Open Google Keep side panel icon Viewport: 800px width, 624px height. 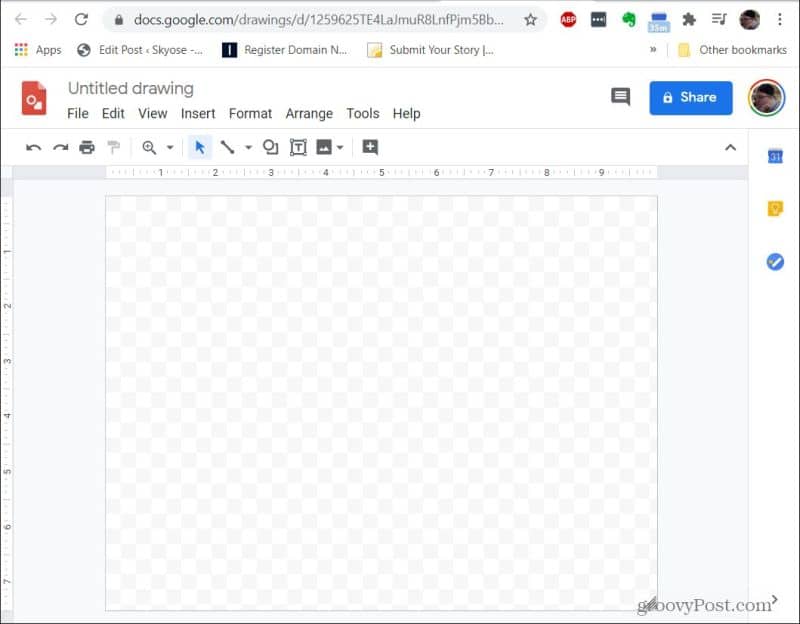[775, 208]
